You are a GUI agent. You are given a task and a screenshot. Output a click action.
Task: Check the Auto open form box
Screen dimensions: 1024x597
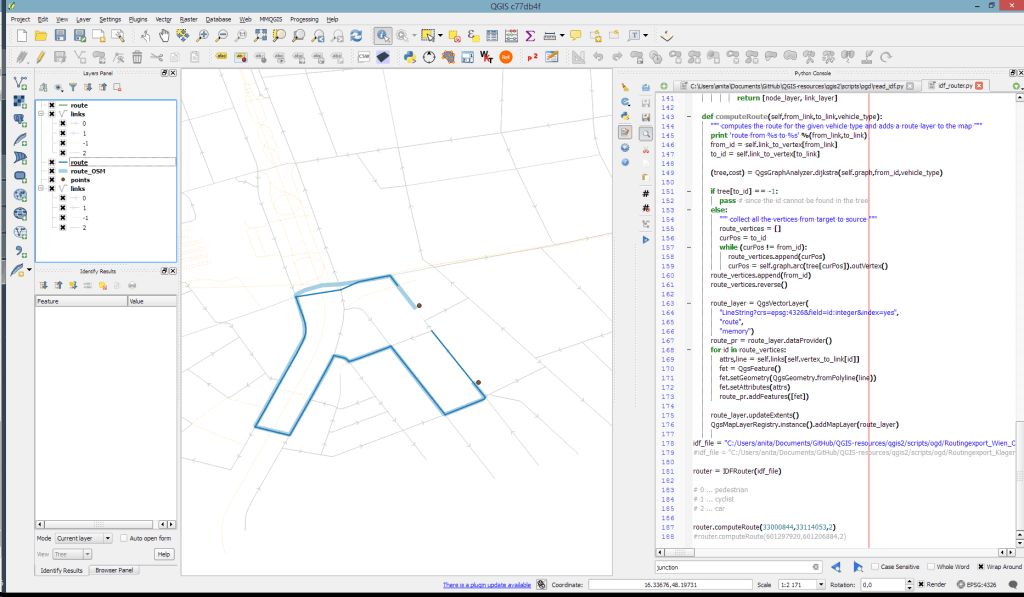coord(124,538)
